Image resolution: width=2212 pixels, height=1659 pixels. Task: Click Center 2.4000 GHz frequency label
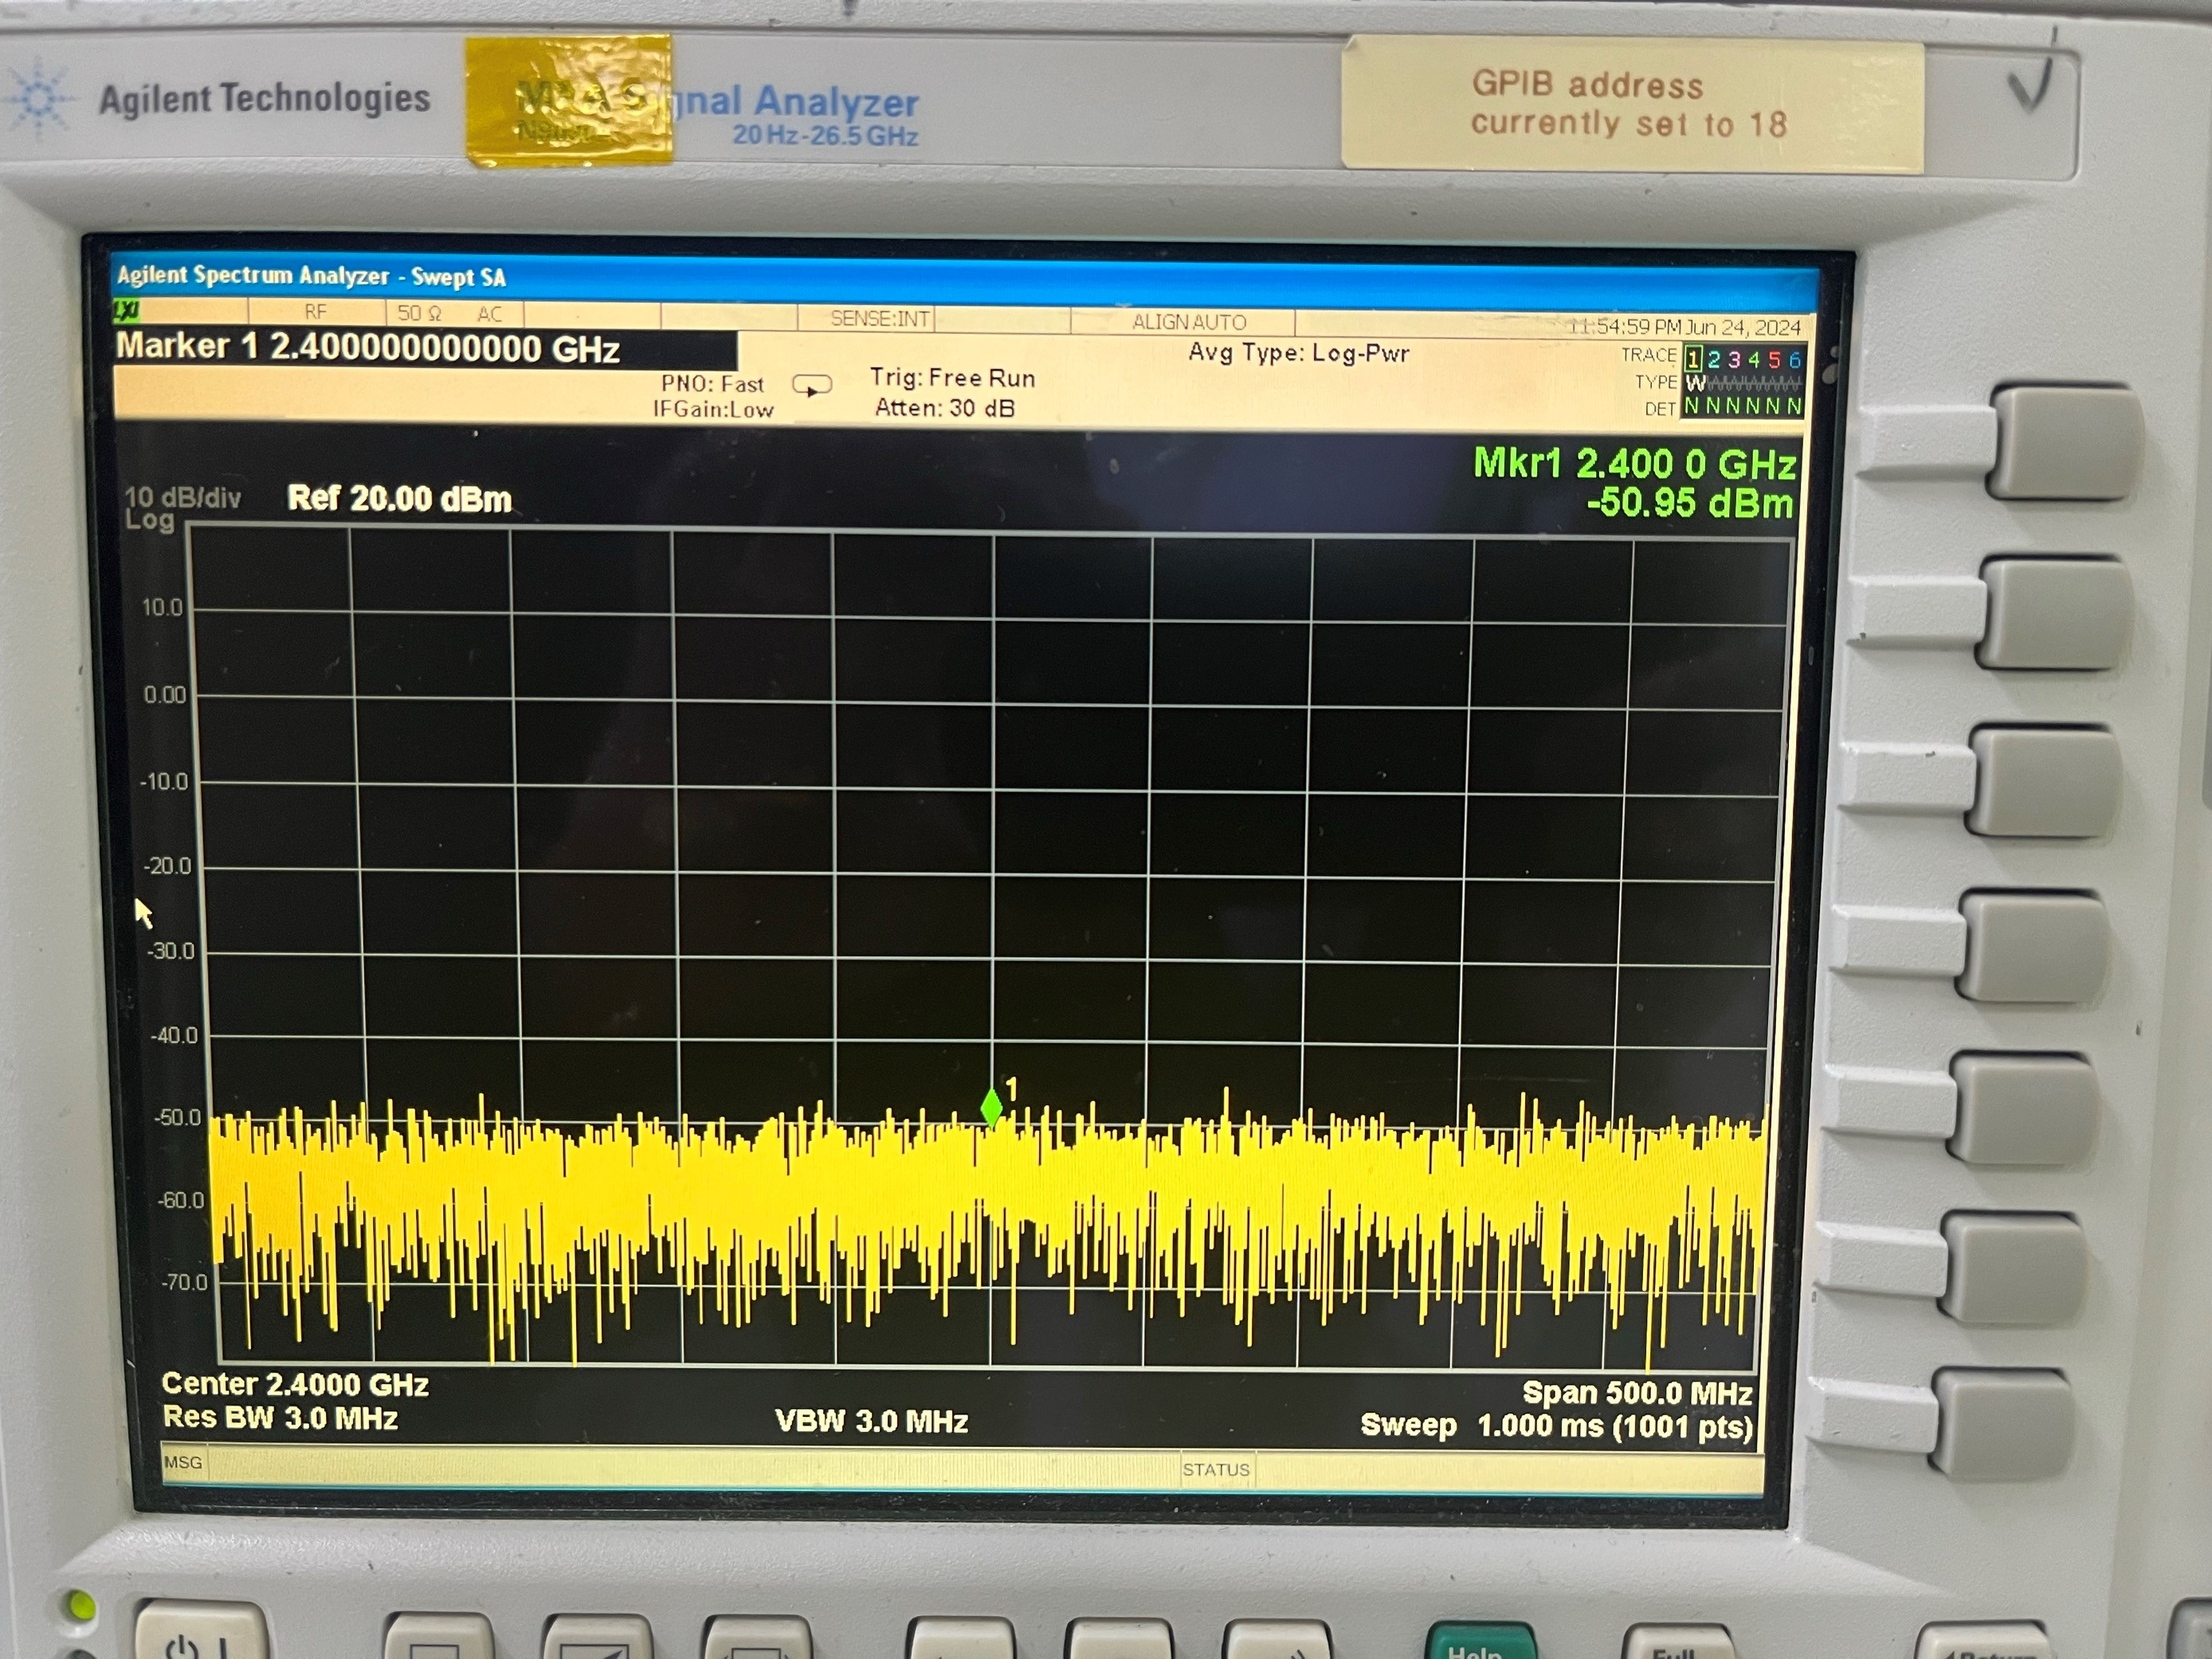pos(295,1384)
